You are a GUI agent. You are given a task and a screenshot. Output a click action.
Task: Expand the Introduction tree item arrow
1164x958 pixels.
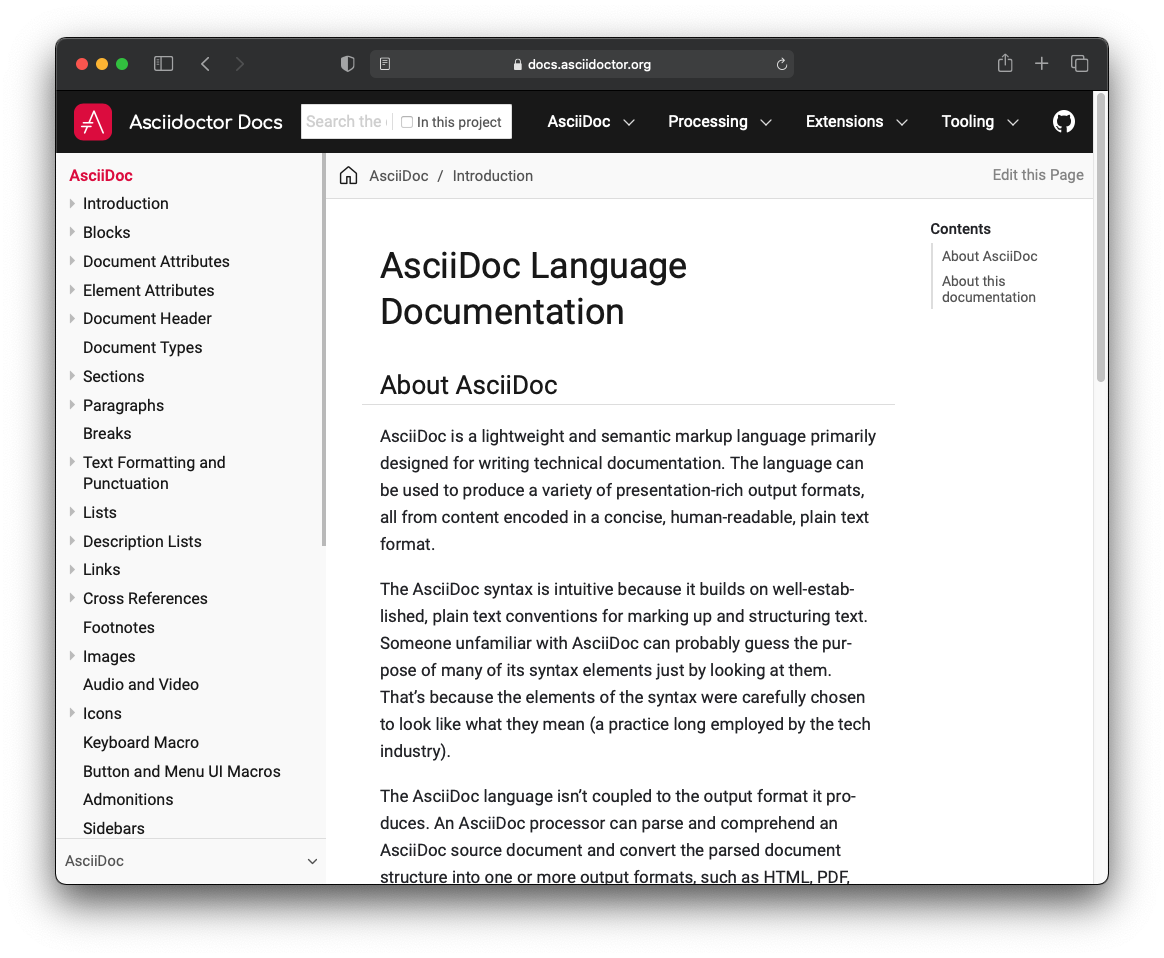pos(72,203)
